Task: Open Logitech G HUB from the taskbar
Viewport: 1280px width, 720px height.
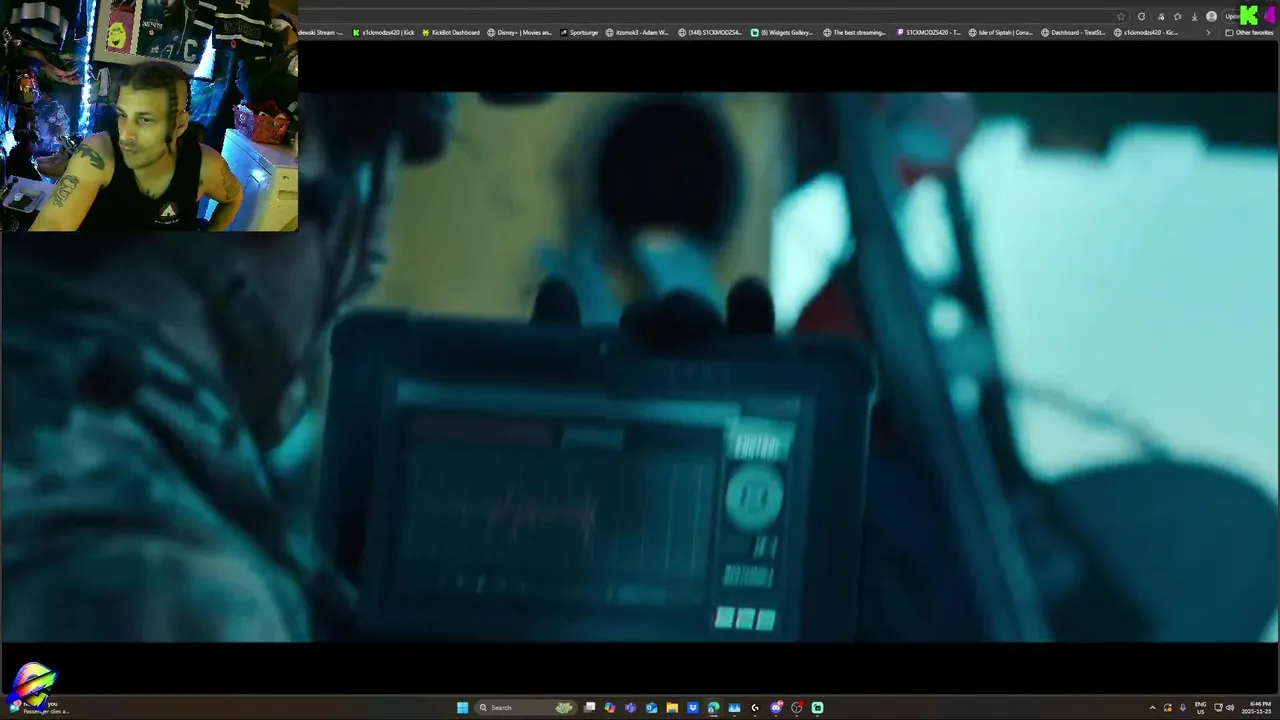Action: point(755,707)
